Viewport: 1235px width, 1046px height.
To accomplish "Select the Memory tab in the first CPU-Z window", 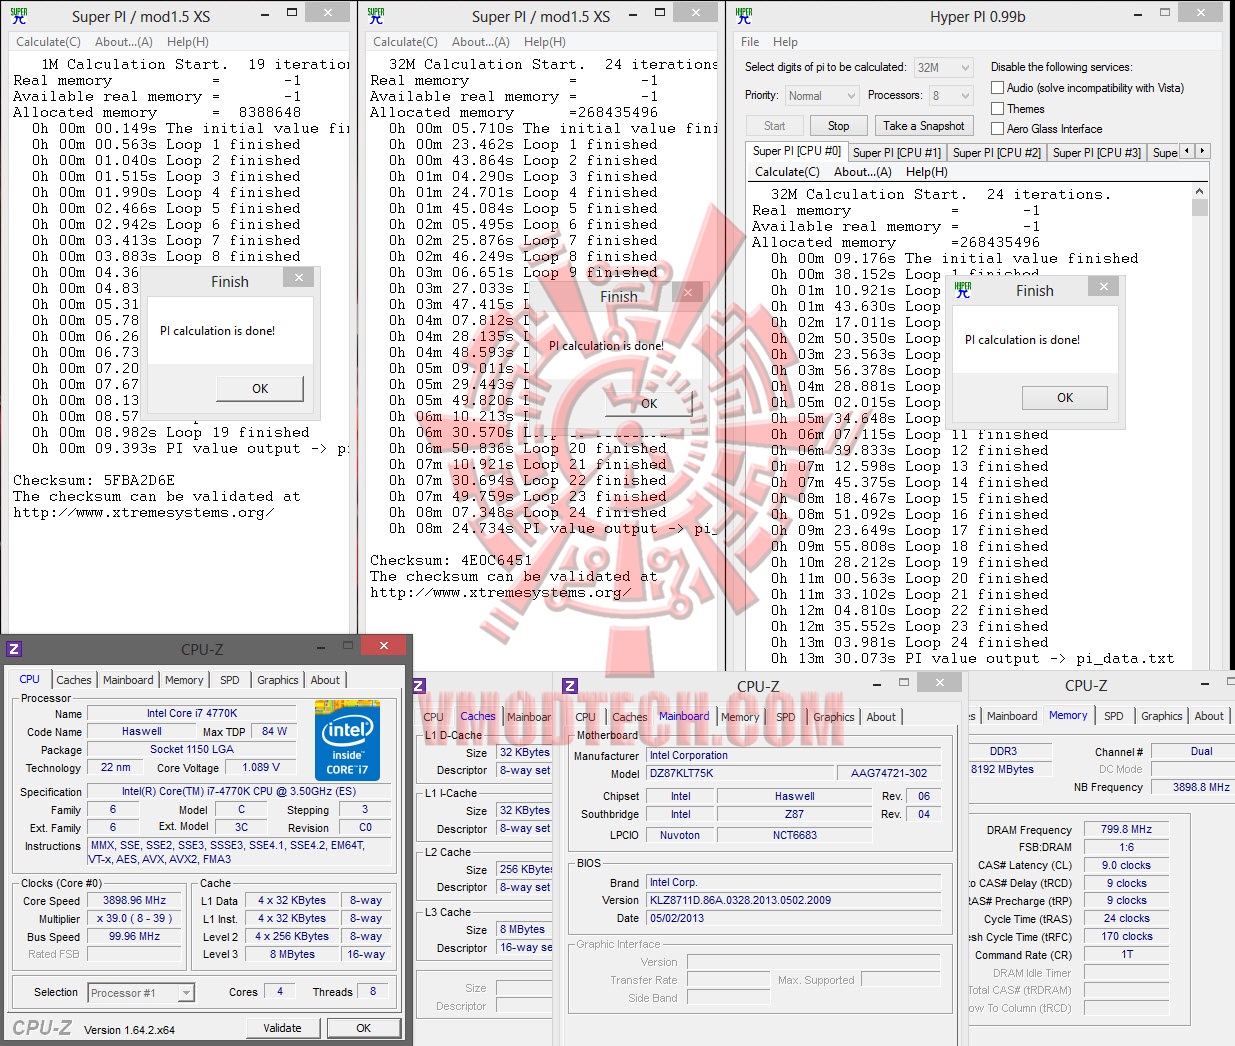I will click(184, 680).
